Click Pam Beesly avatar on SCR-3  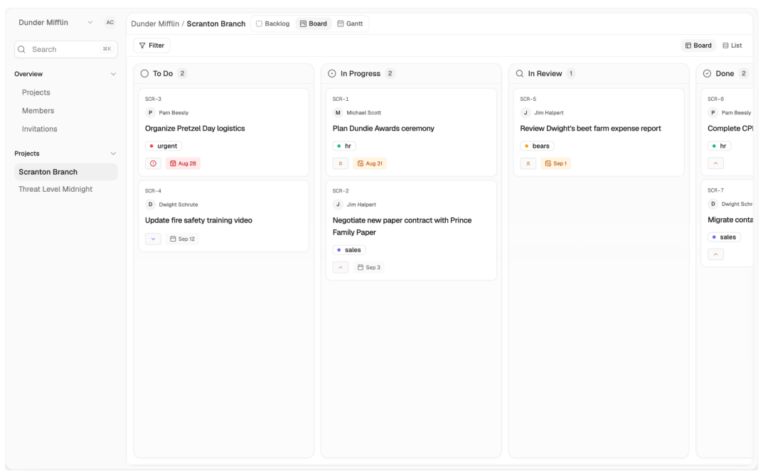tap(150, 113)
